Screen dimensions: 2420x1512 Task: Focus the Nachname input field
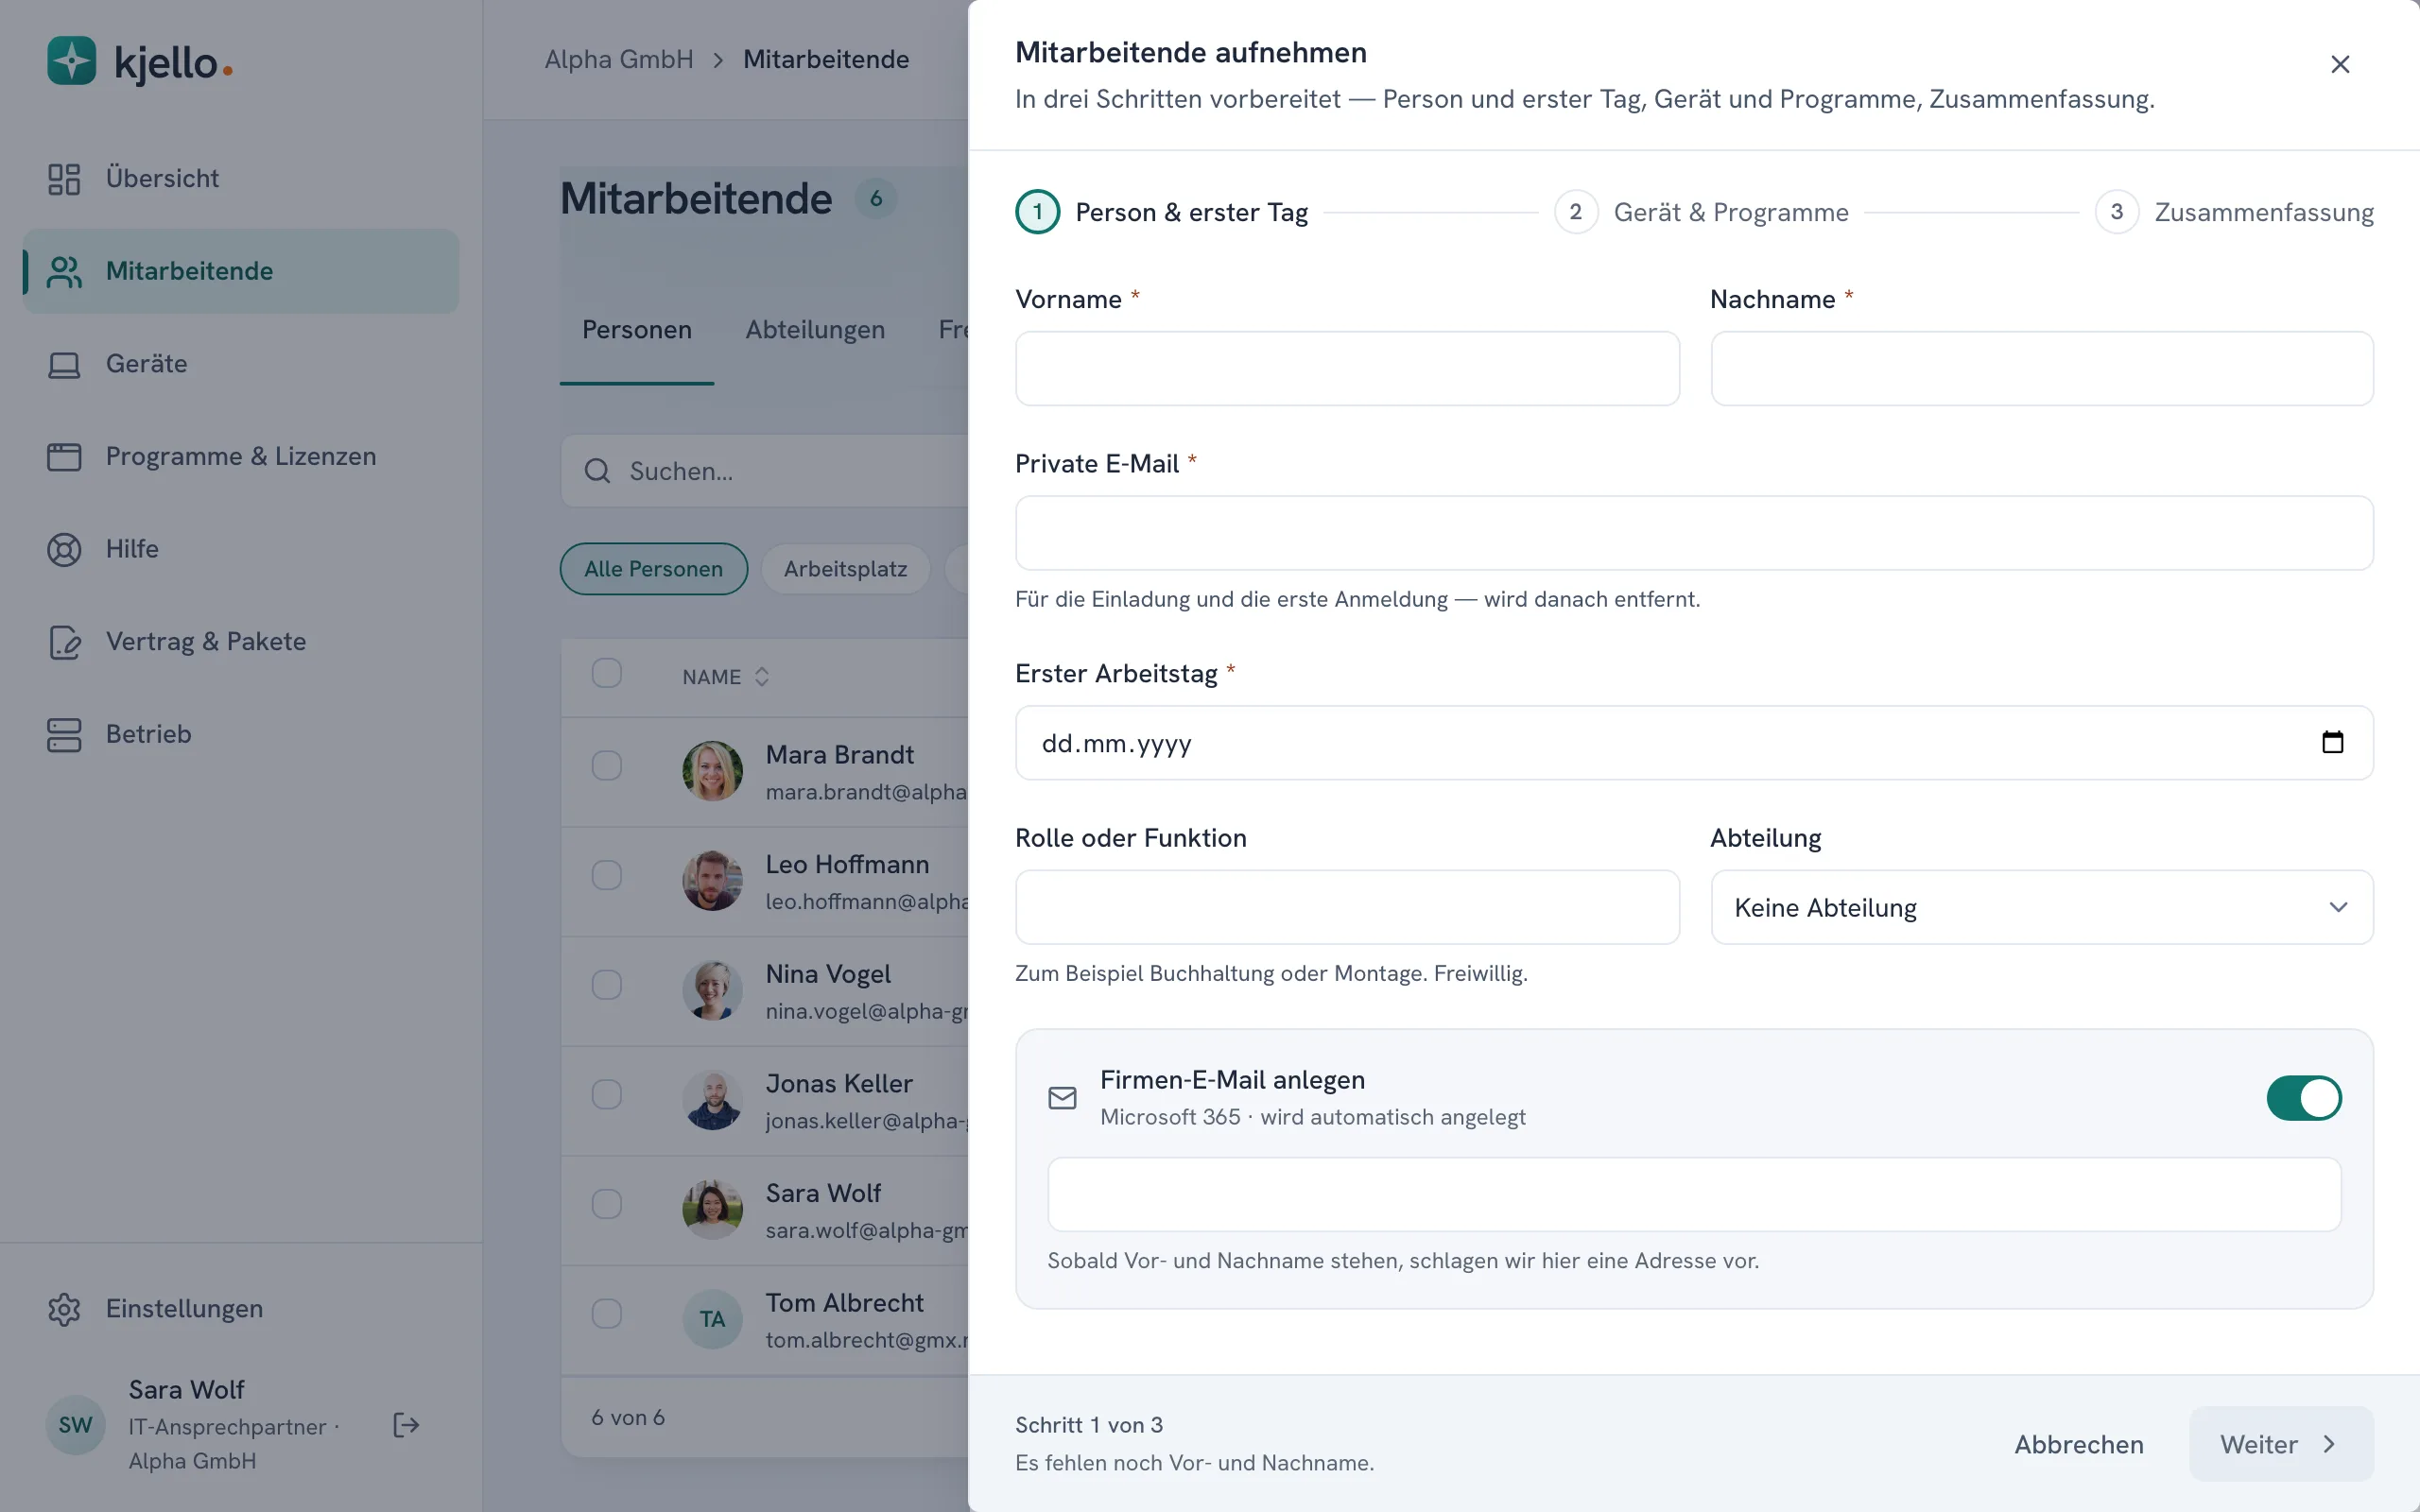click(x=2041, y=368)
